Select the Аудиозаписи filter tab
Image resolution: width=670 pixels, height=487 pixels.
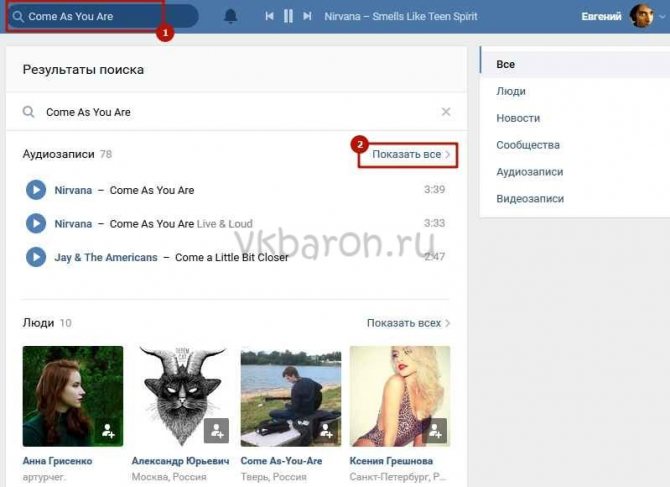[575, 172]
